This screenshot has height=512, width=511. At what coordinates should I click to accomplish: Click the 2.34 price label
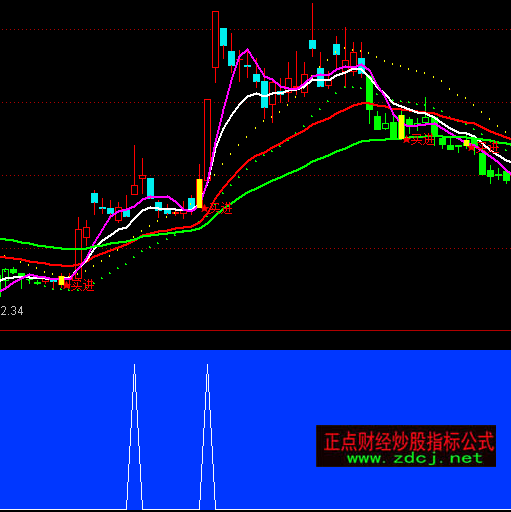coord(12,311)
